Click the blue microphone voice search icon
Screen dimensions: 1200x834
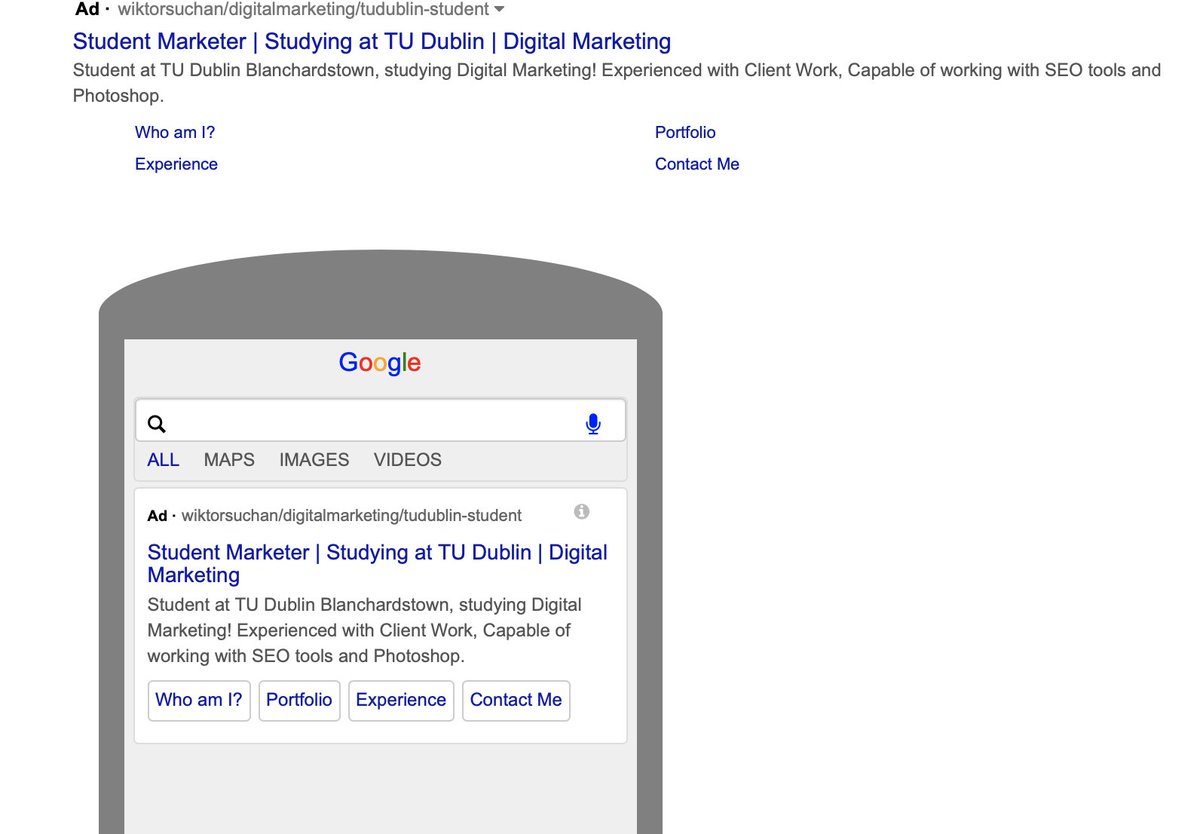pos(593,424)
